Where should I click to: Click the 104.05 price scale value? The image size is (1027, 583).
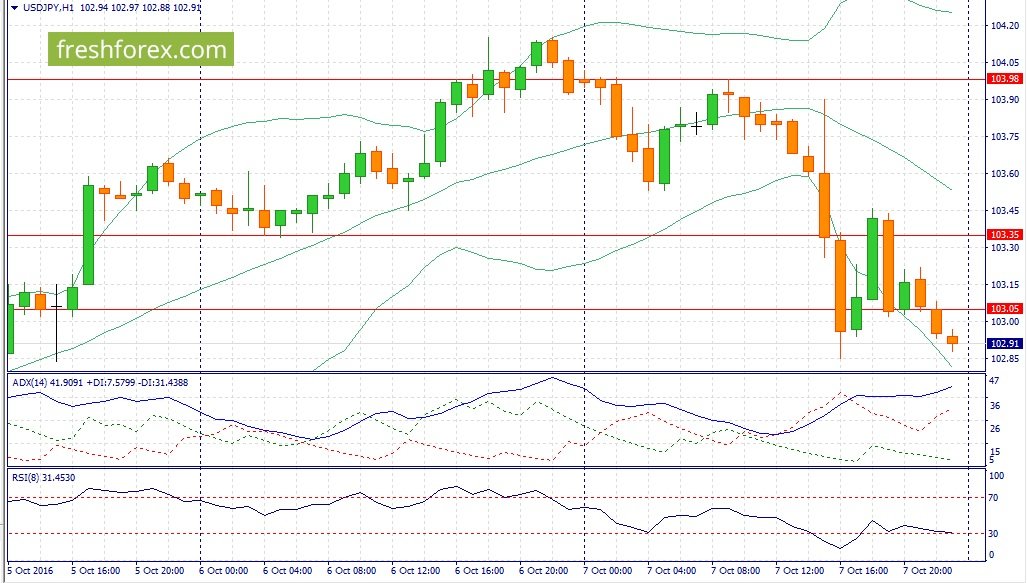point(1005,63)
